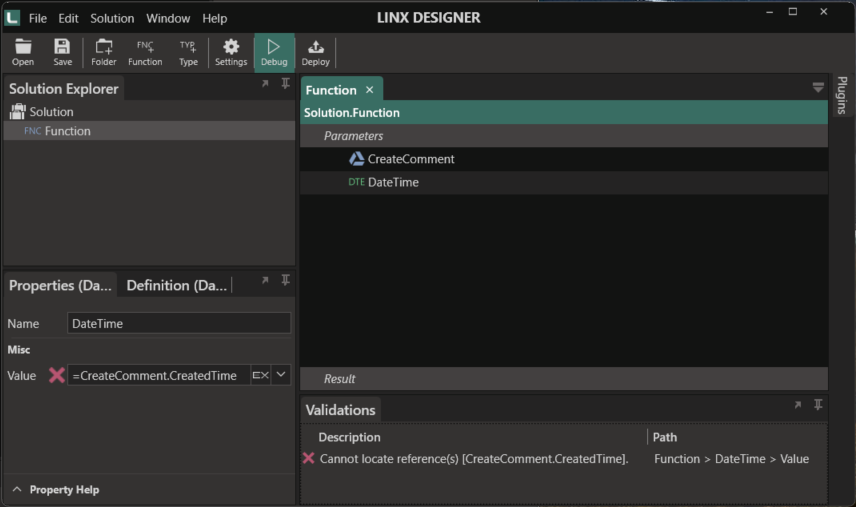Pin the Properties panel
Screen dimensions: 856x507
(285, 280)
